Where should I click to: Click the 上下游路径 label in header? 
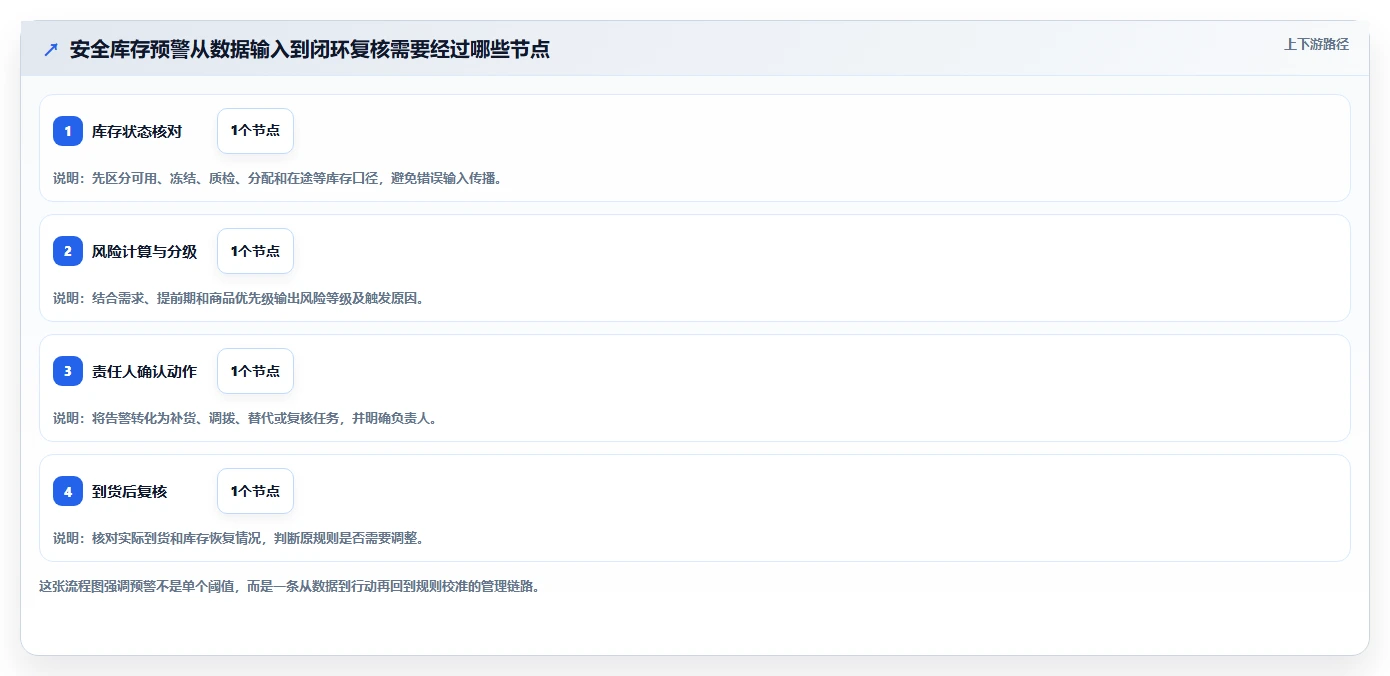[x=1316, y=44]
